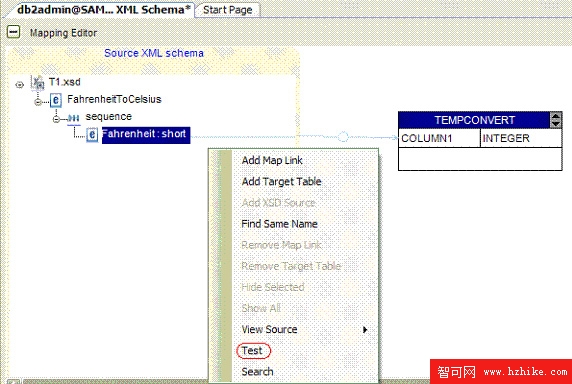Click the Fahrenheit element icon
The height and width of the screenshot is (384, 572).
(92, 135)
